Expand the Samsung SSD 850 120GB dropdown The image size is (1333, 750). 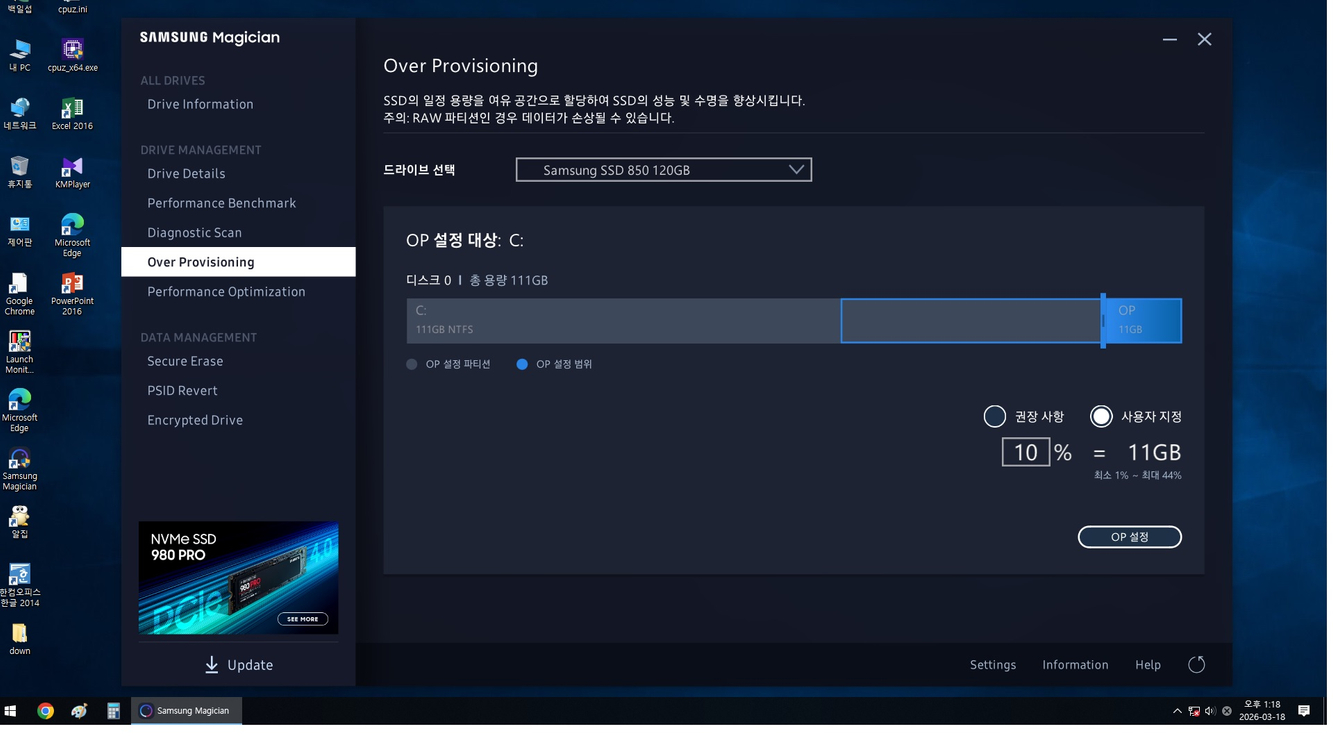tap(666, 171)
